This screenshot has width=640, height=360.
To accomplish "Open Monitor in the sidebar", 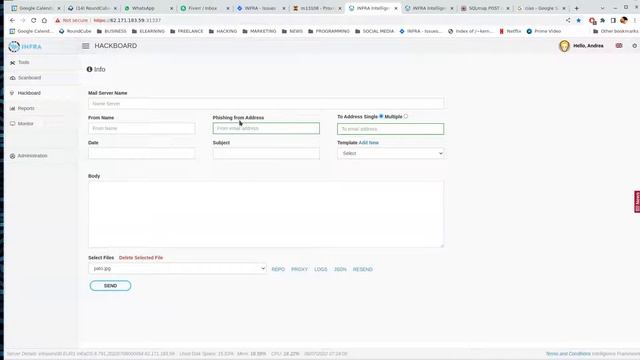I will pos(25,124).
